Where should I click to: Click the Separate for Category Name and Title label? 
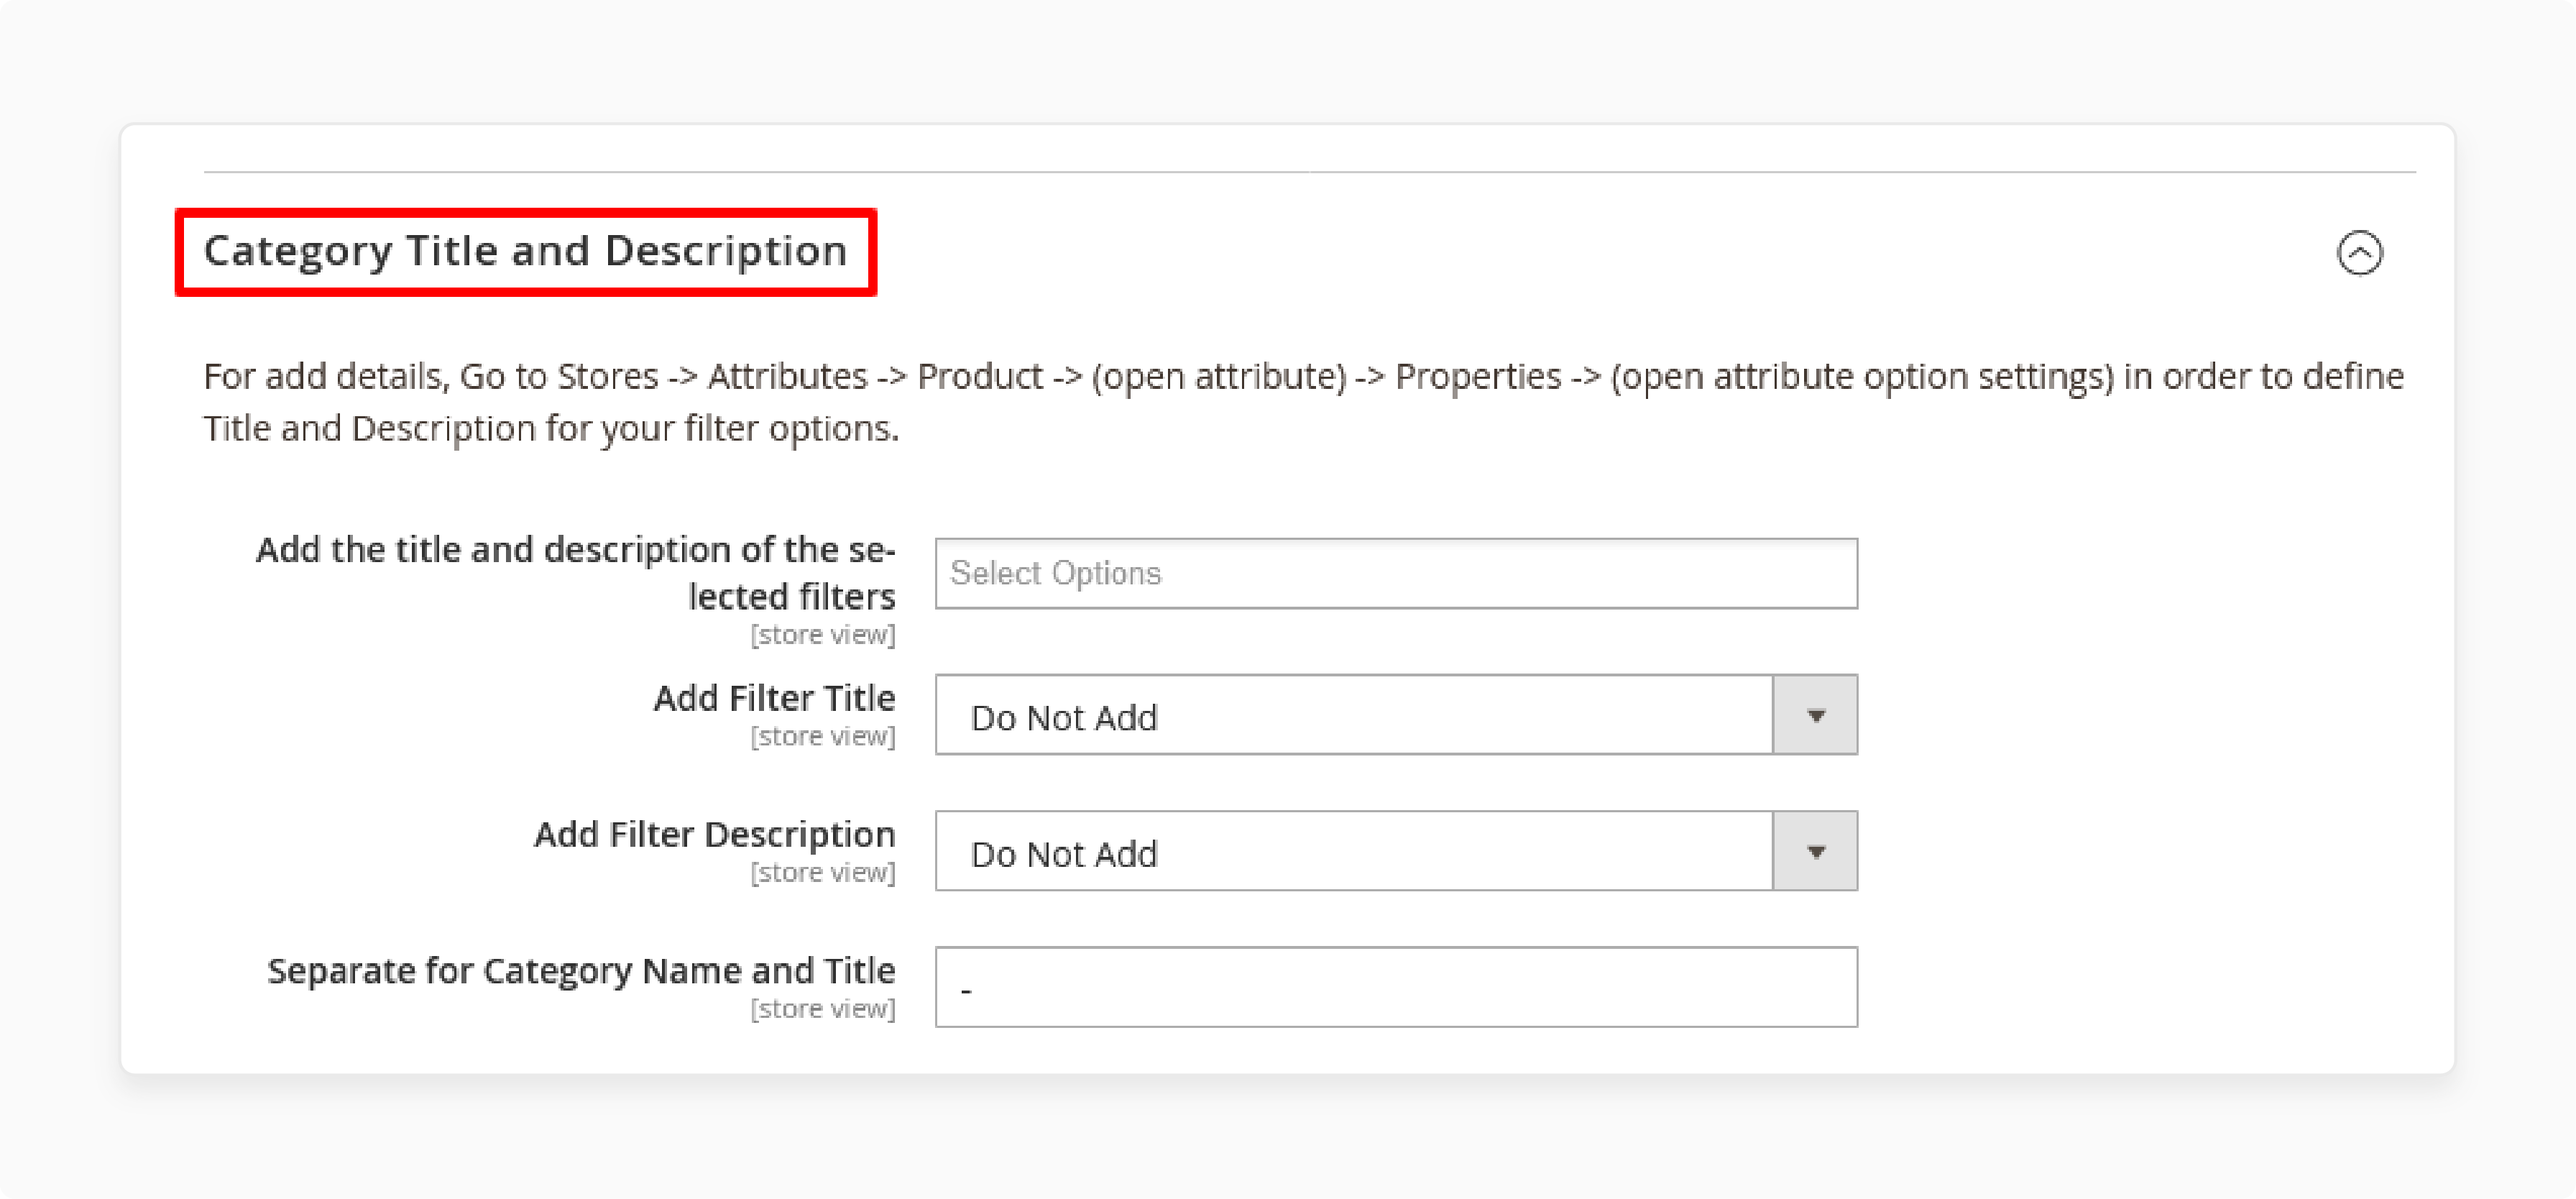coord(581,971)
